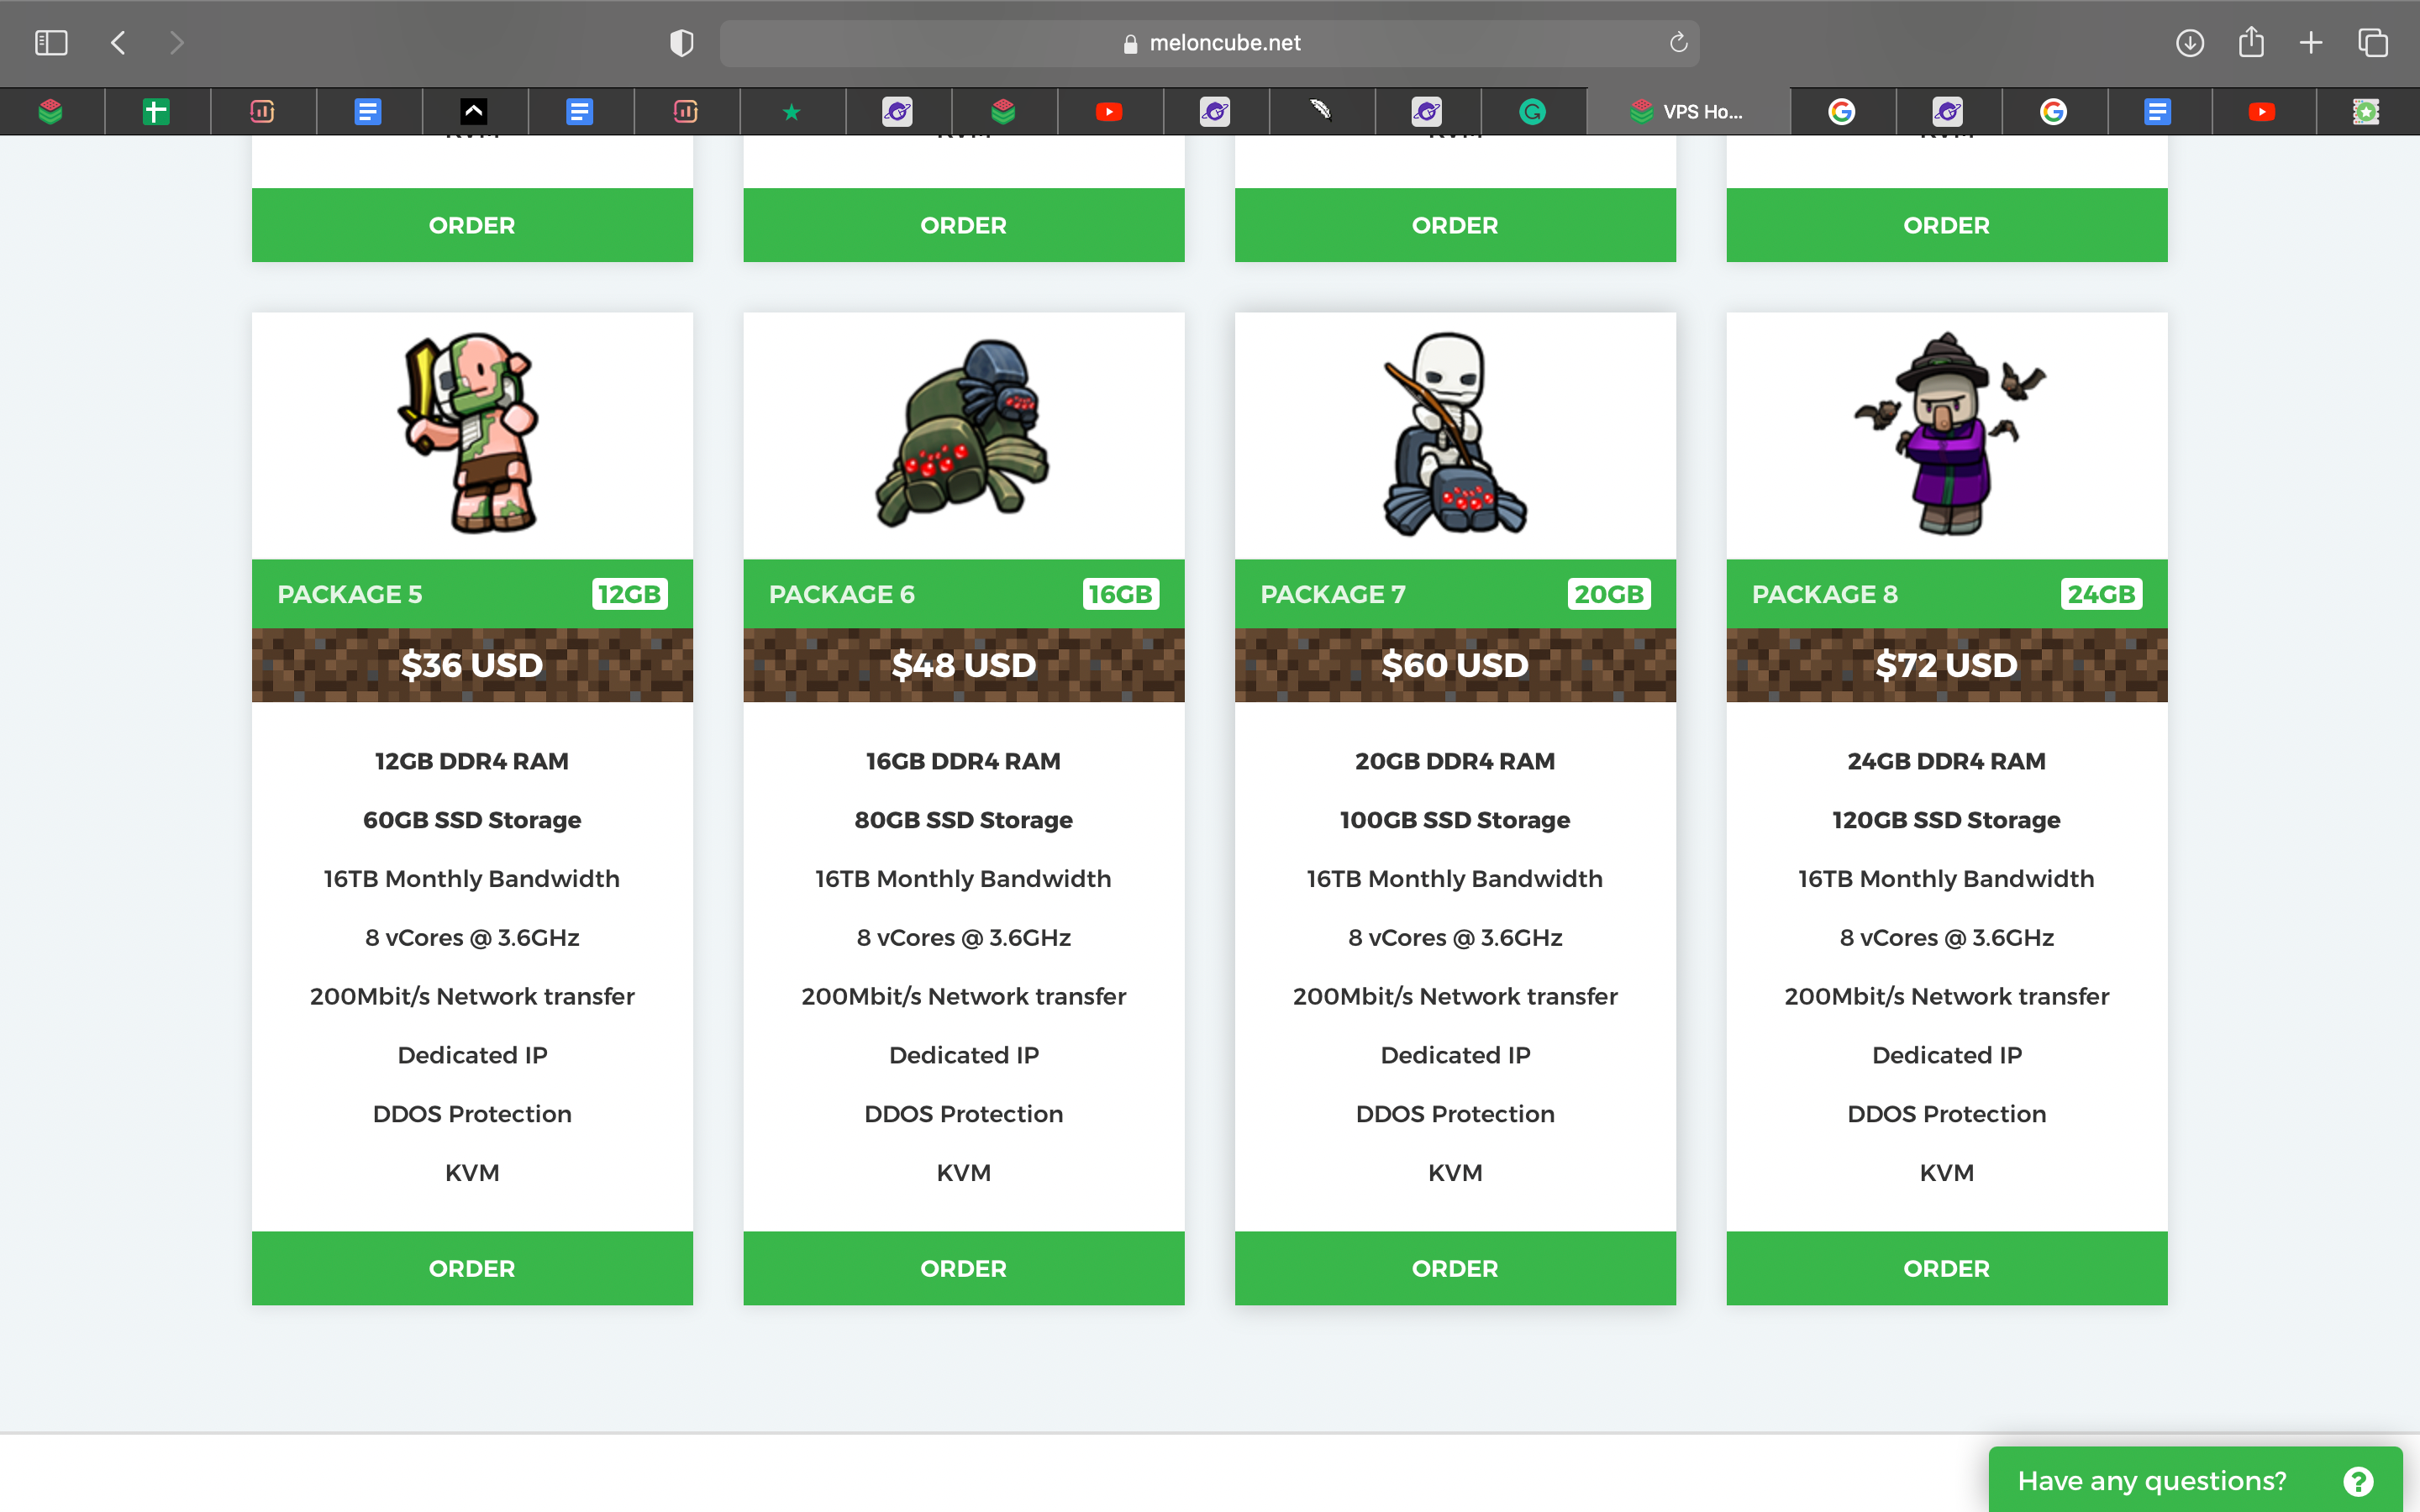The image size is (2420, 1512).
Task: Show the tab overview icon
Action: (2372, 43)
